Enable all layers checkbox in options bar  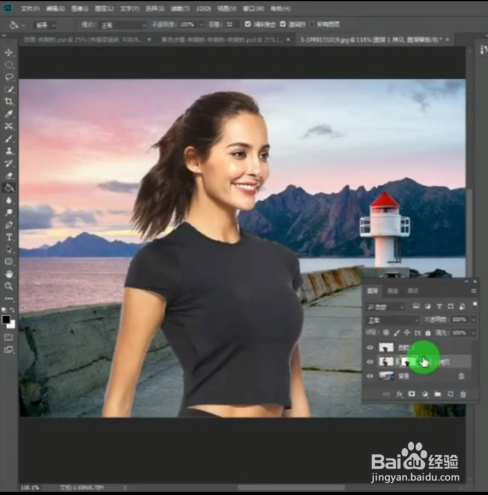[312, 24]
